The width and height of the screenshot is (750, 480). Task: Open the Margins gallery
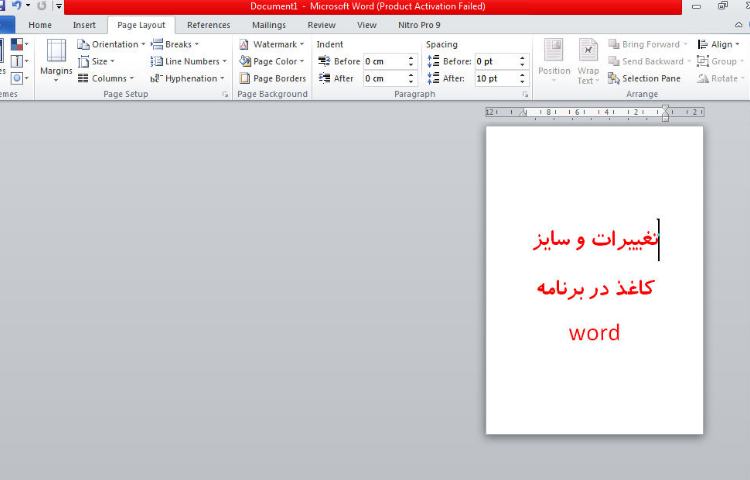[x=56, y=61]
